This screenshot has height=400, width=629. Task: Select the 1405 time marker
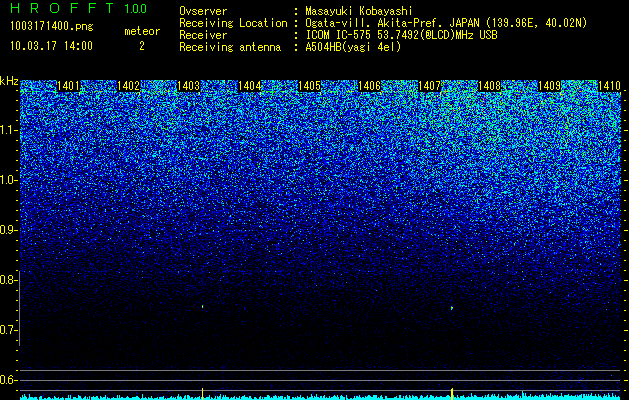tap(309, 86)
